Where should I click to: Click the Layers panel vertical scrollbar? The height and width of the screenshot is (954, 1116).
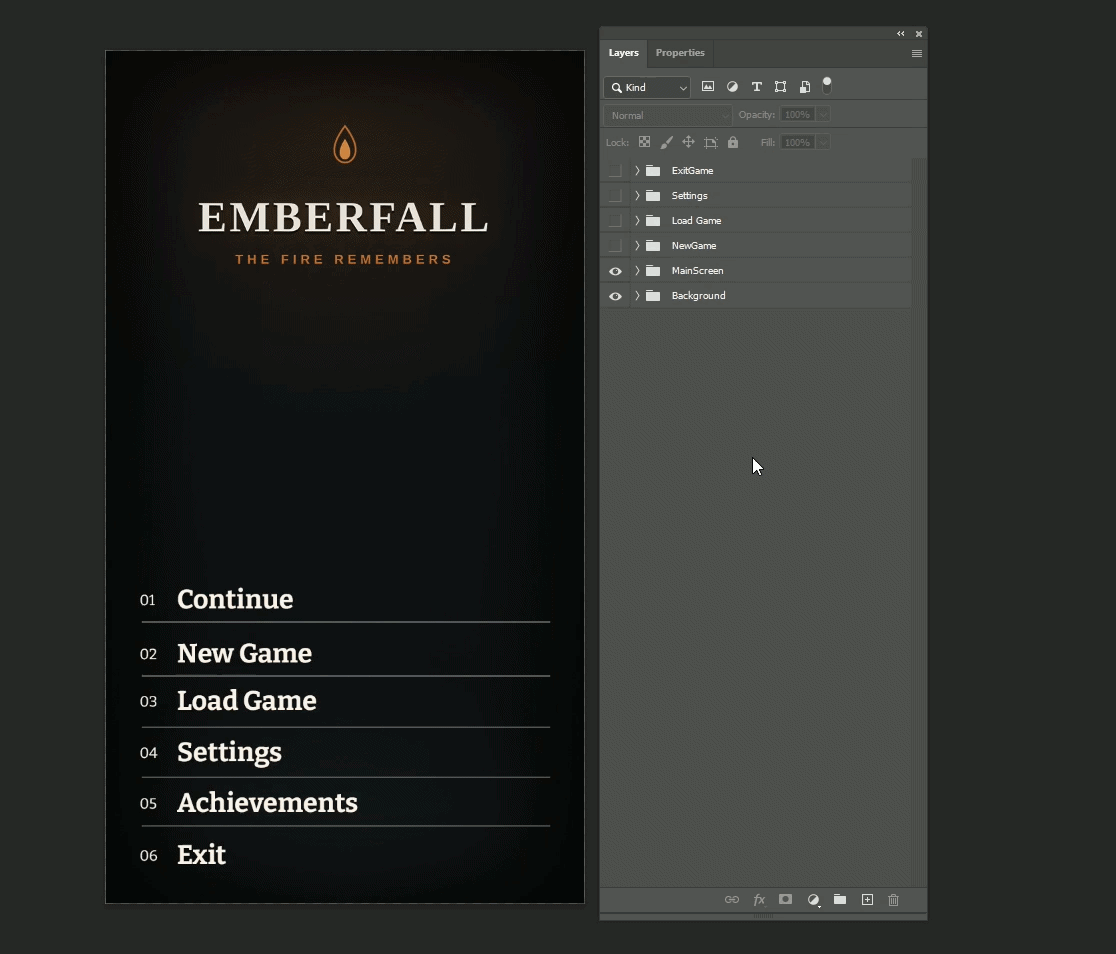pyautogui.click(x=919, y=523)
